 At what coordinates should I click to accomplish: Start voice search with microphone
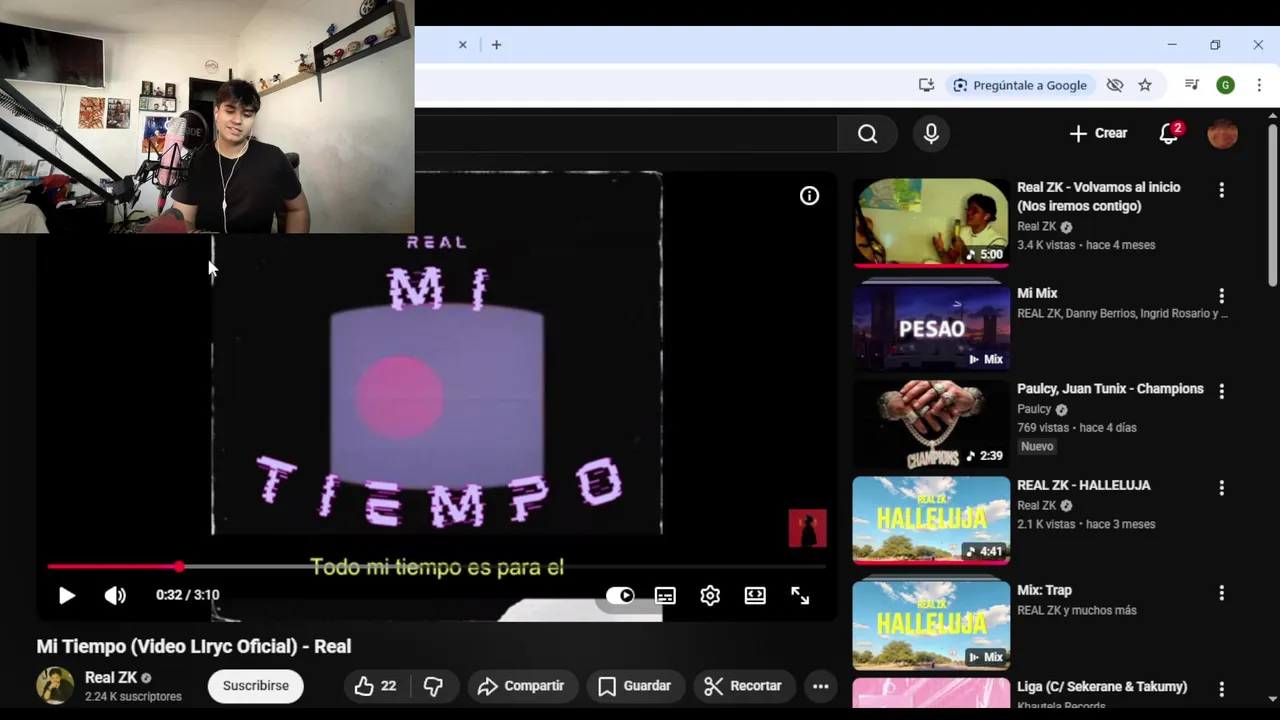[x=931, y=134]
